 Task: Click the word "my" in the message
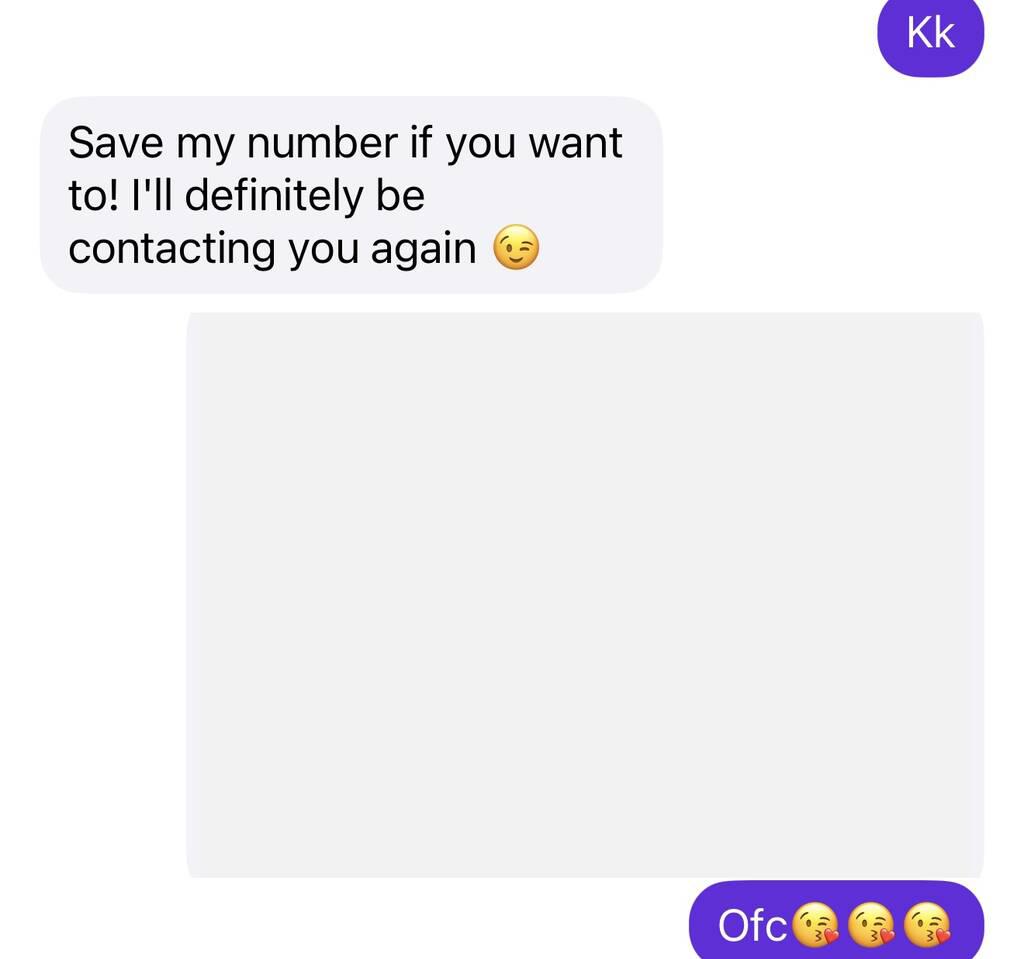pos(204,146)
